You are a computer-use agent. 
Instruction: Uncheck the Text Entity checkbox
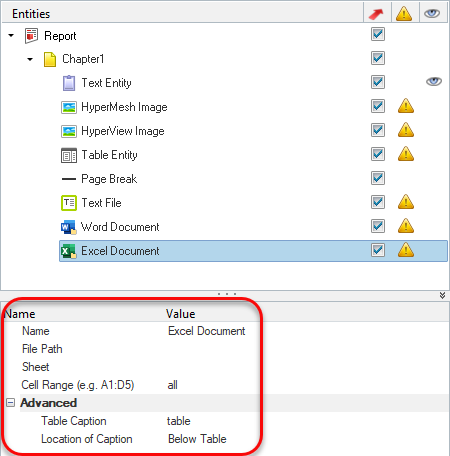(x=378, y=82)
